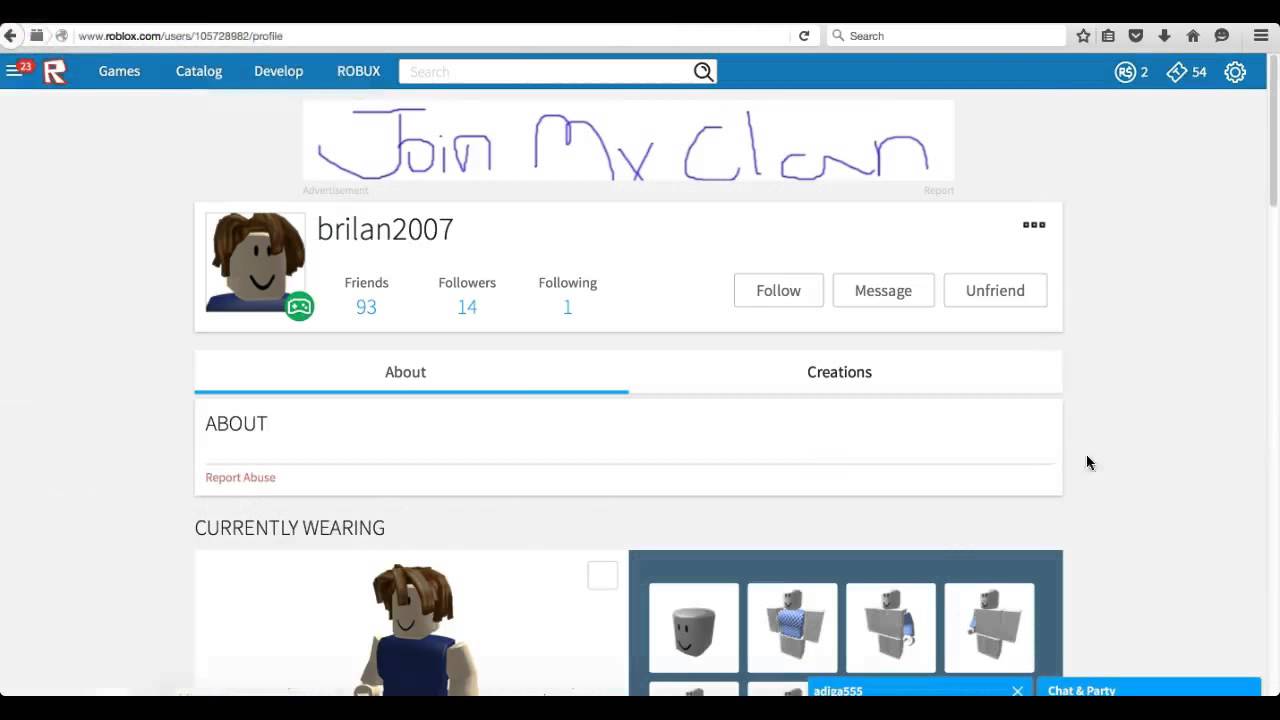Open the settings gear icon

[1235, 72]
